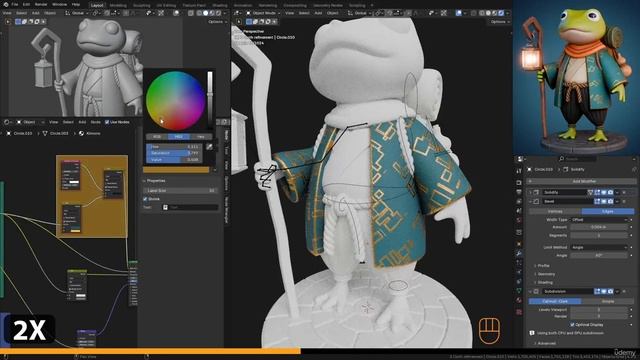The image size is (640, 360).
Task: Switch to the Layout workspace tab
Action: 97,5
